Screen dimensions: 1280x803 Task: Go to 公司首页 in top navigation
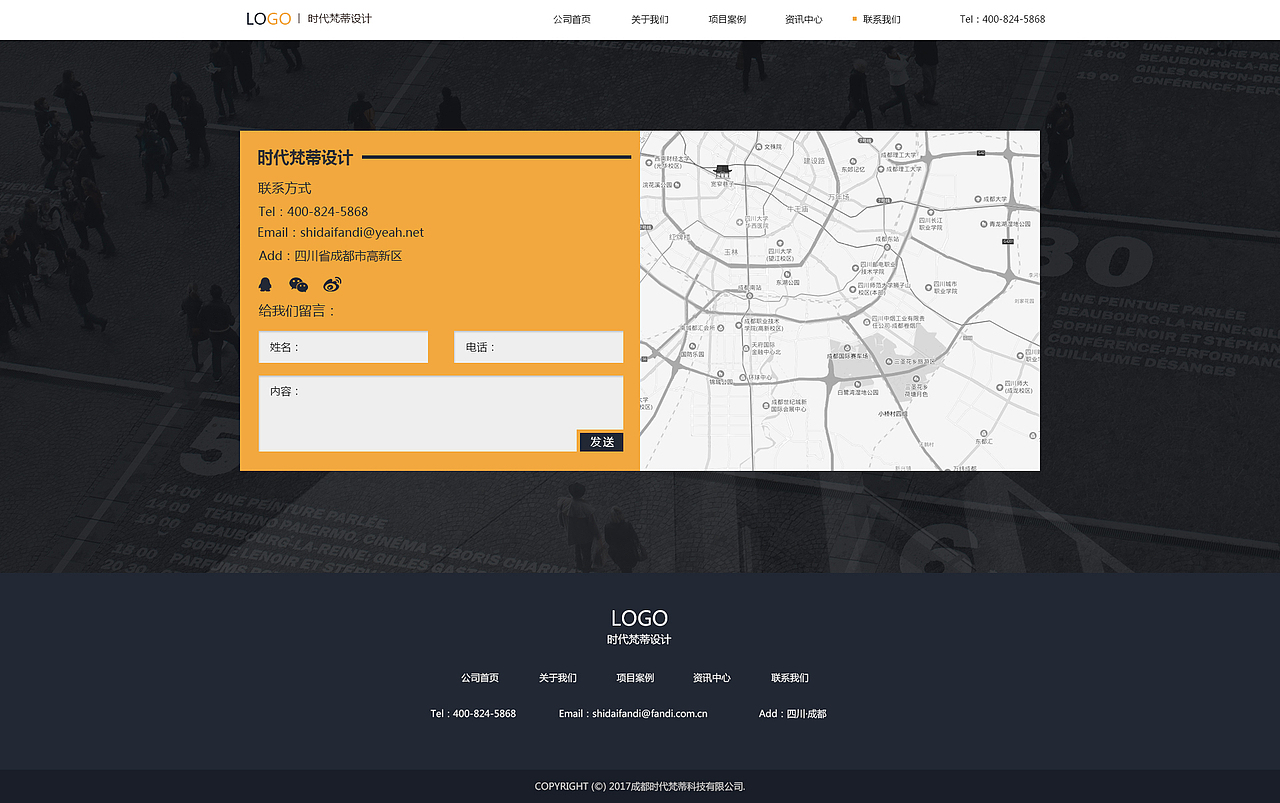pos(572,19)
